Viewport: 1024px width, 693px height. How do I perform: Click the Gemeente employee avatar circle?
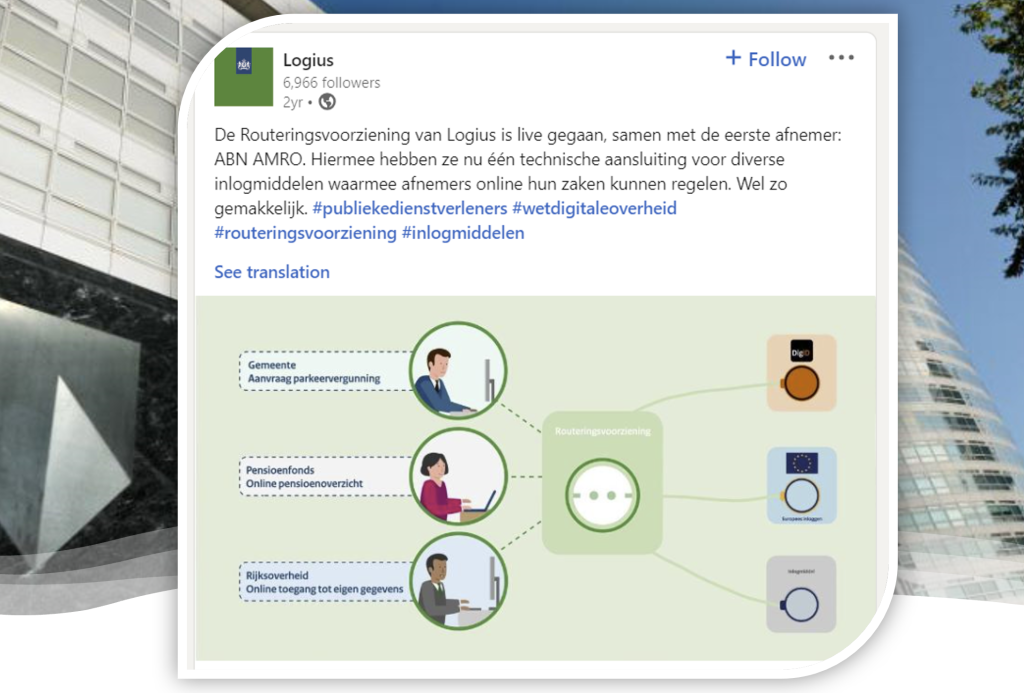coord(457,372)
